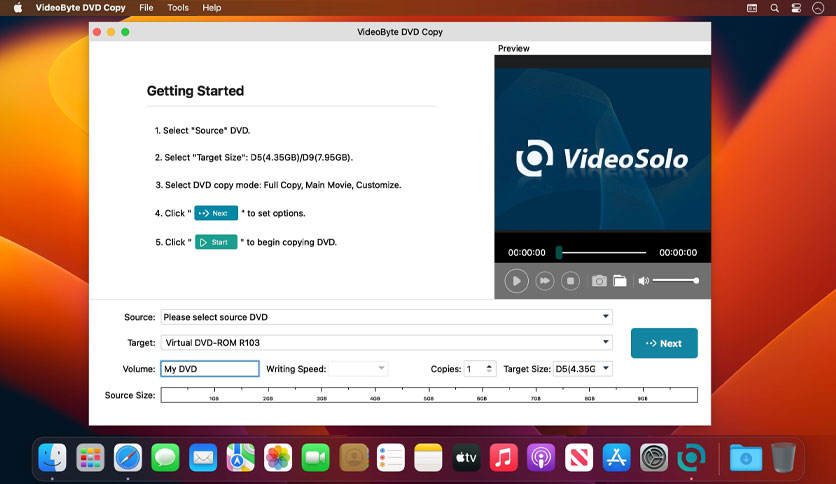The height and width of the screenshot is (484, 836).
Task: Open the snapshot folder icon
Action: [x=620, y=280]
